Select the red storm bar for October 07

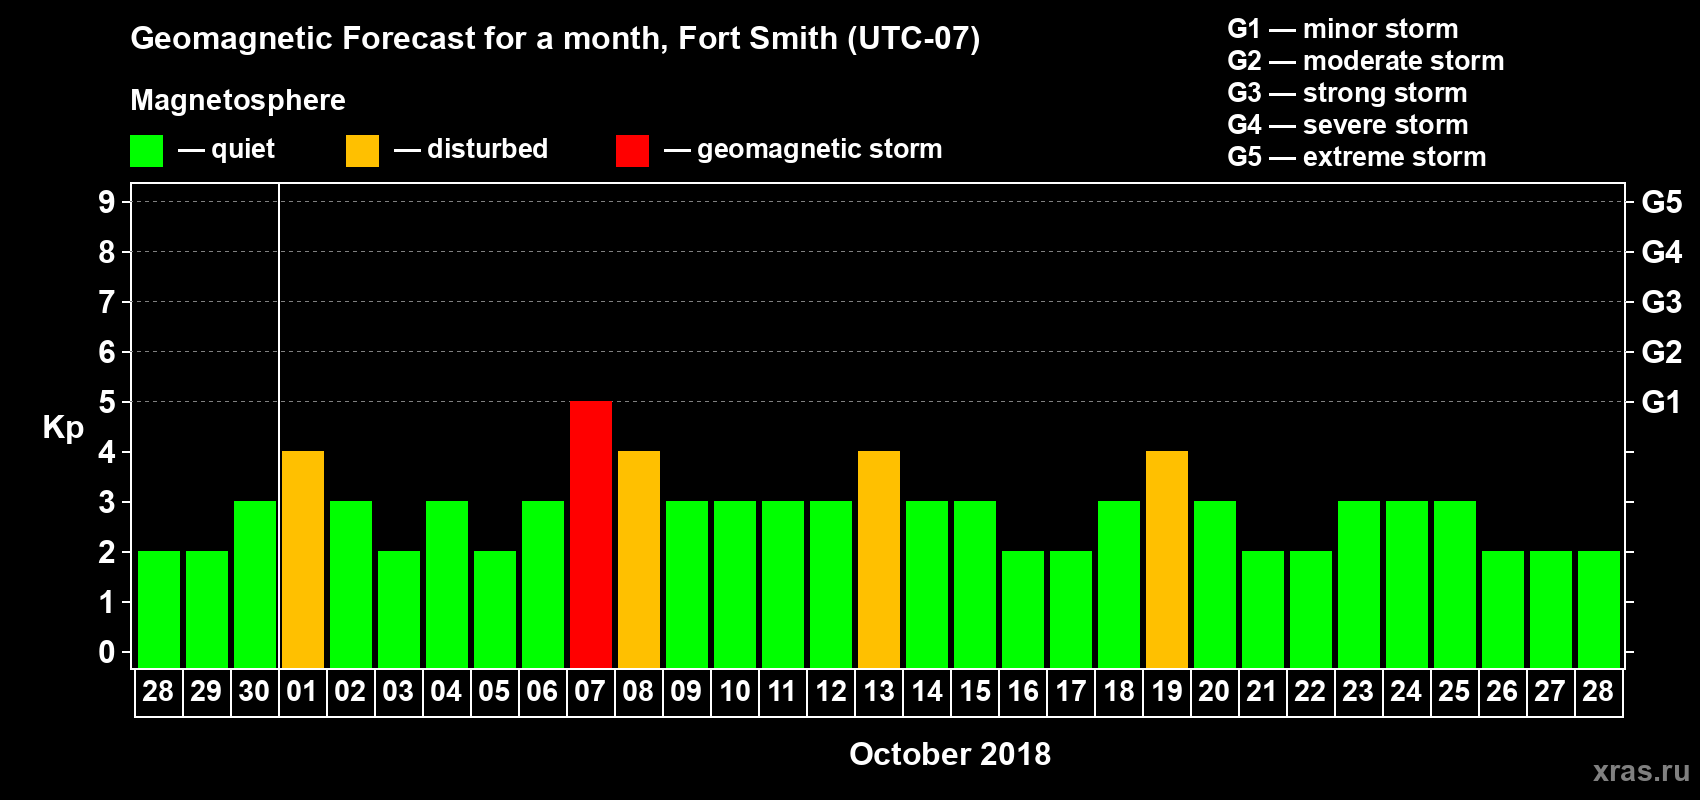pyautogui.click(x=591, y=534)
